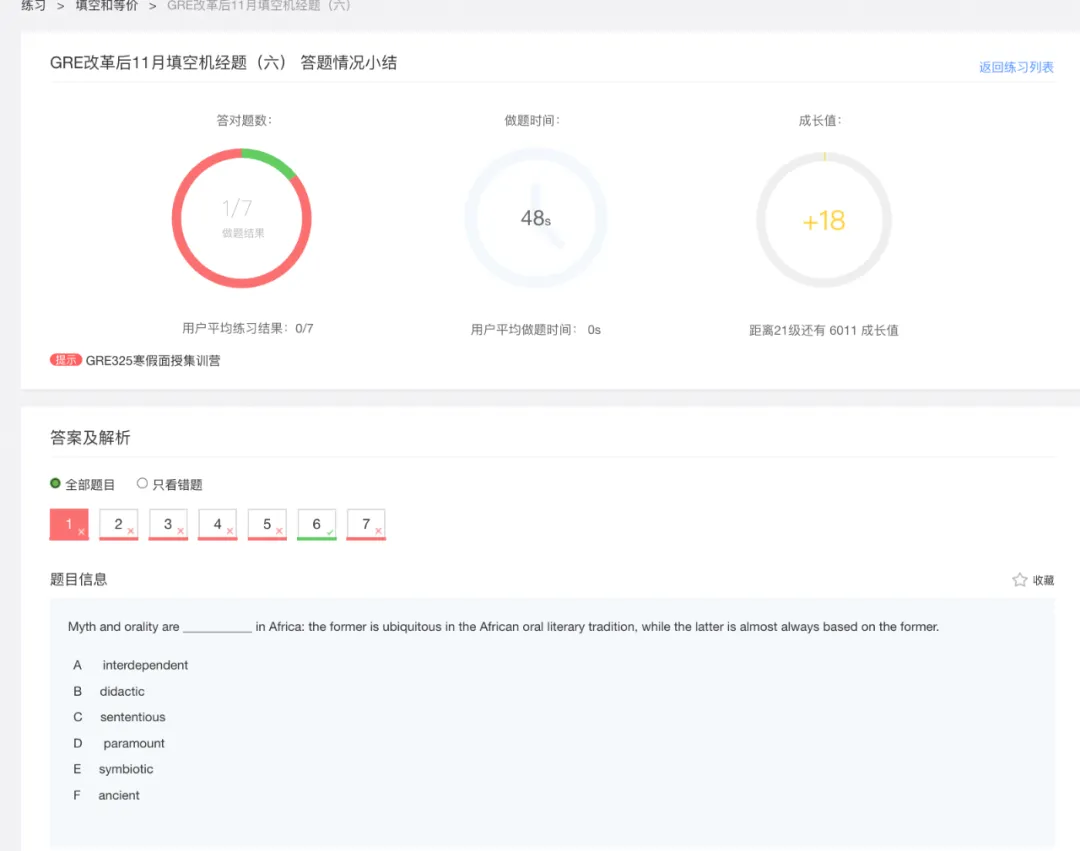This screenshot has height=851, width=1080.
Task: Click the 1/7 results donut chart
Action: tap(241, 218)
